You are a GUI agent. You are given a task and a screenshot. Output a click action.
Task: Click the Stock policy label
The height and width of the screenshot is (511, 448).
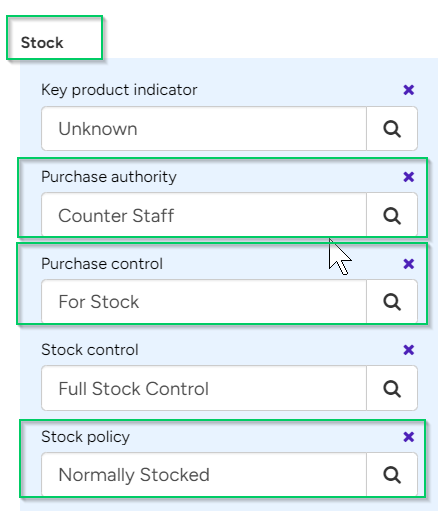(x=85, y=437)
